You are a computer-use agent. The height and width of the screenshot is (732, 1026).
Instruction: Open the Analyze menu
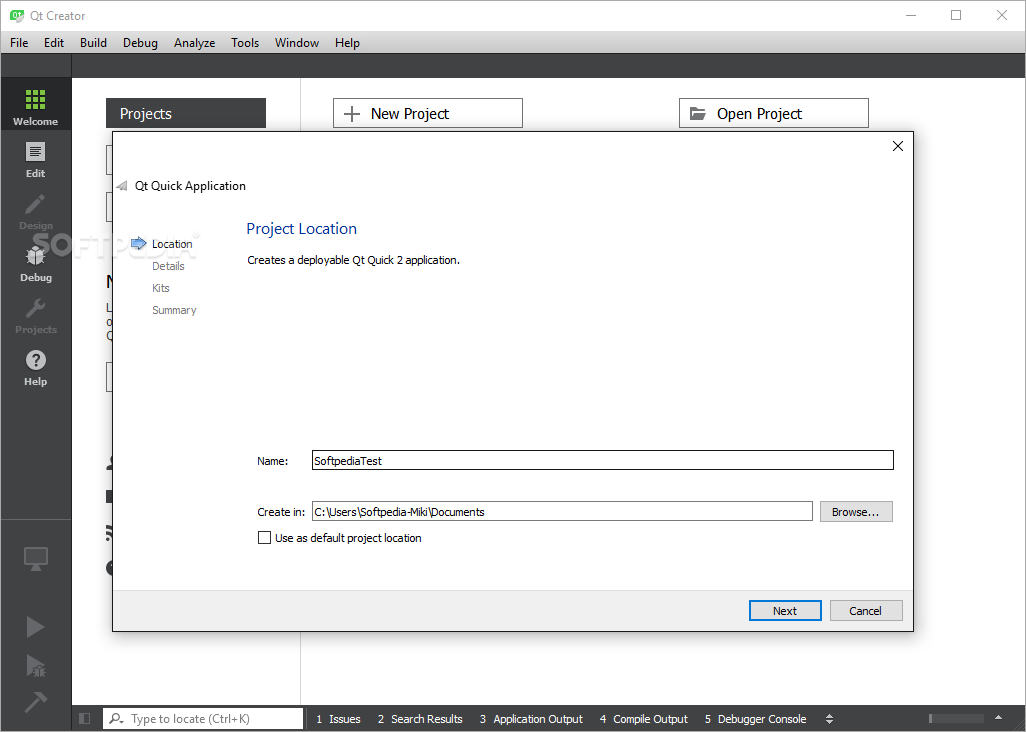[194, 43]
